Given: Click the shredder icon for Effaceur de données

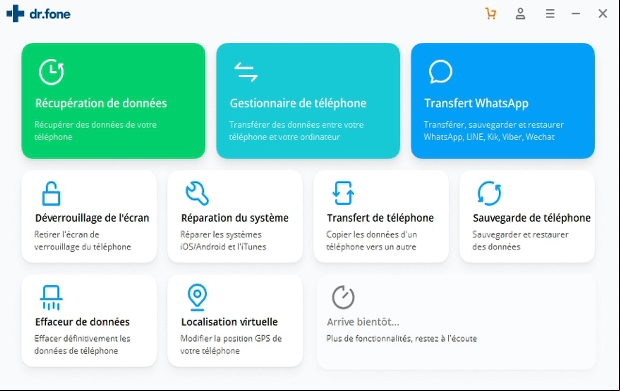Looking at the screenshot, I should [x=51, y=297].
